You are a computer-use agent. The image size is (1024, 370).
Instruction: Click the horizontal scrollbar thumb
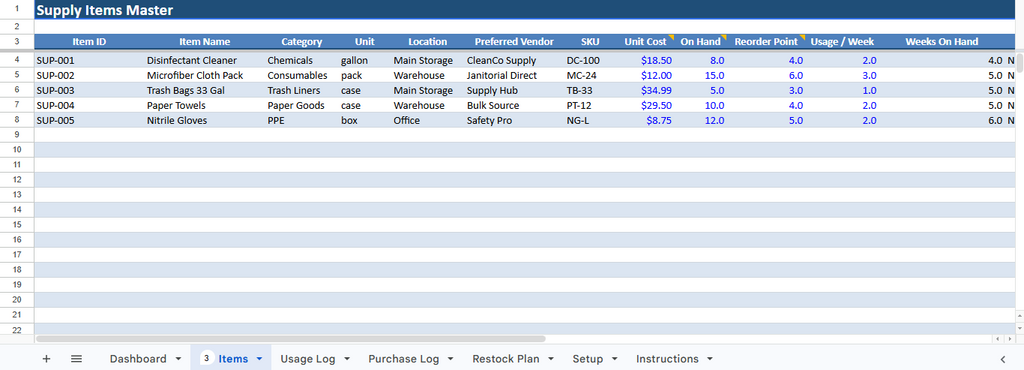(290, 339)
